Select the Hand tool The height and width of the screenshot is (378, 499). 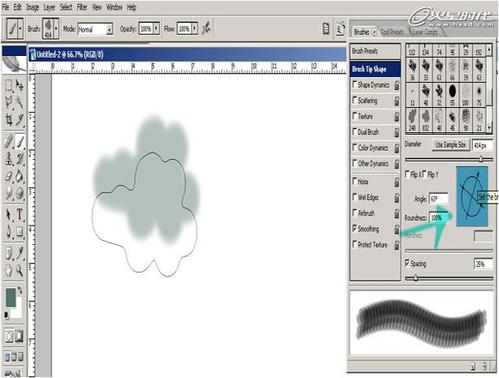coord(9,270)
